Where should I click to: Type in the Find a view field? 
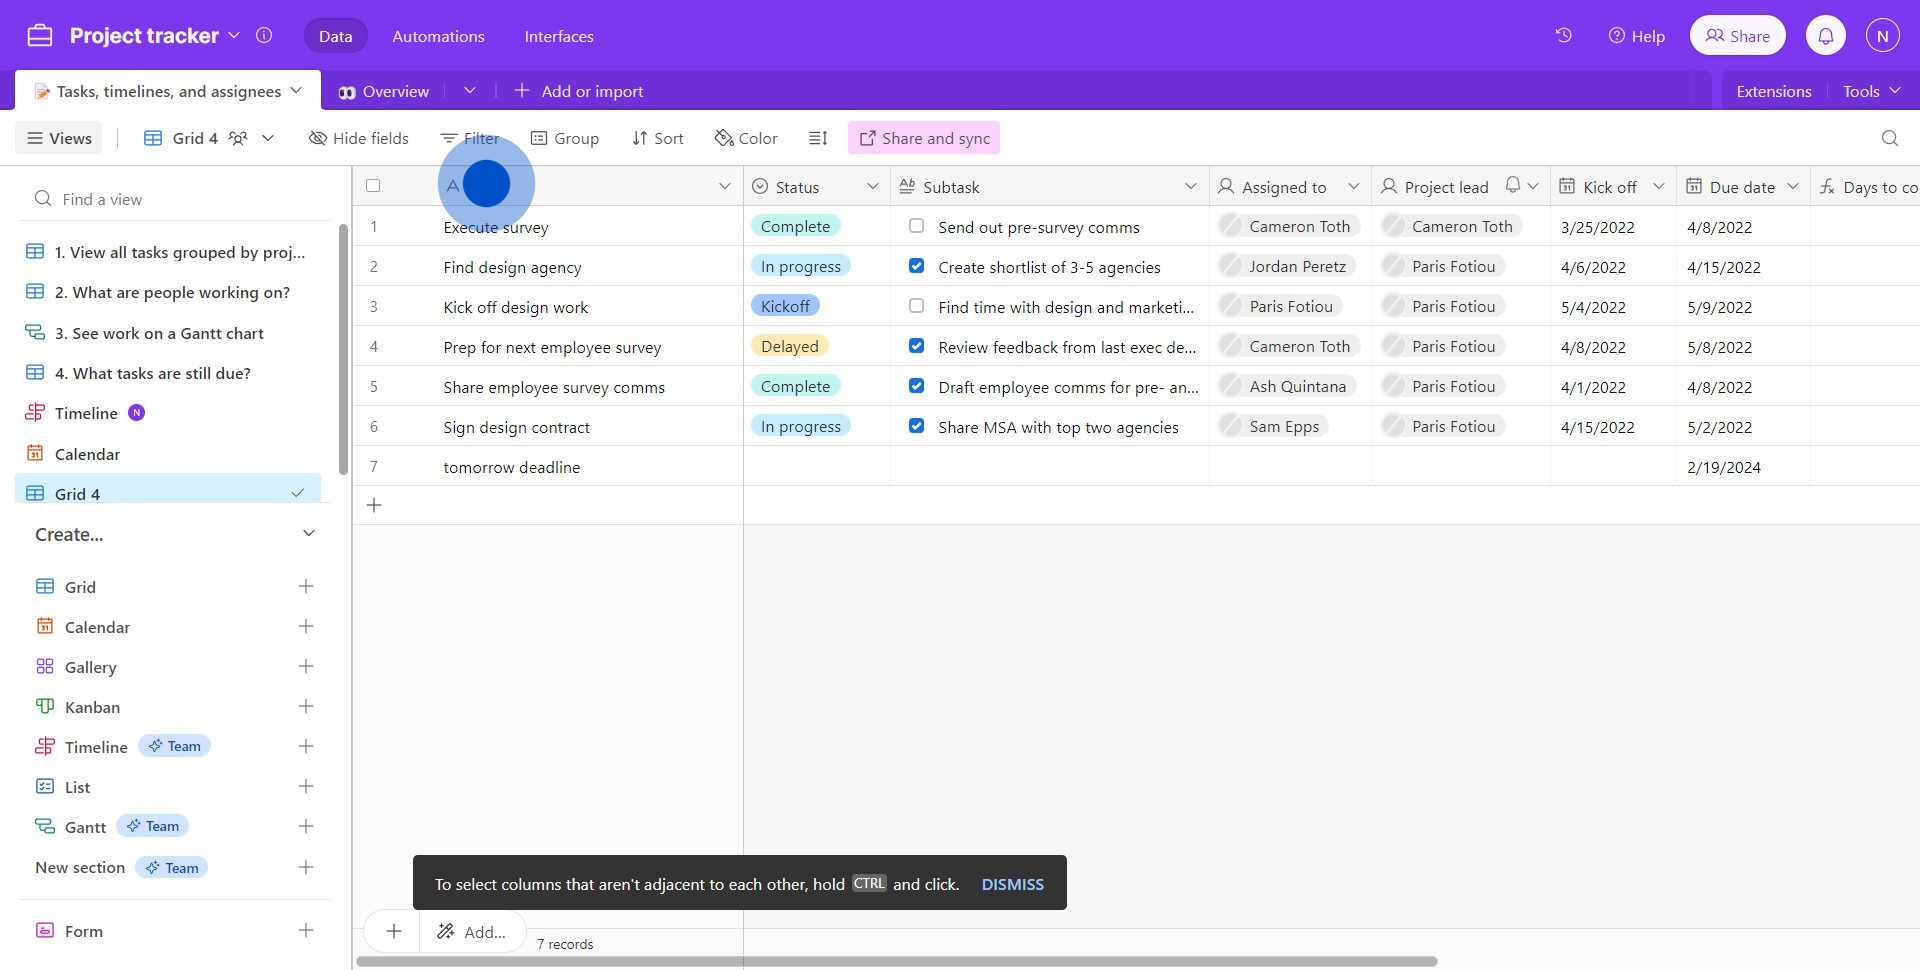[x=180, y=199]
